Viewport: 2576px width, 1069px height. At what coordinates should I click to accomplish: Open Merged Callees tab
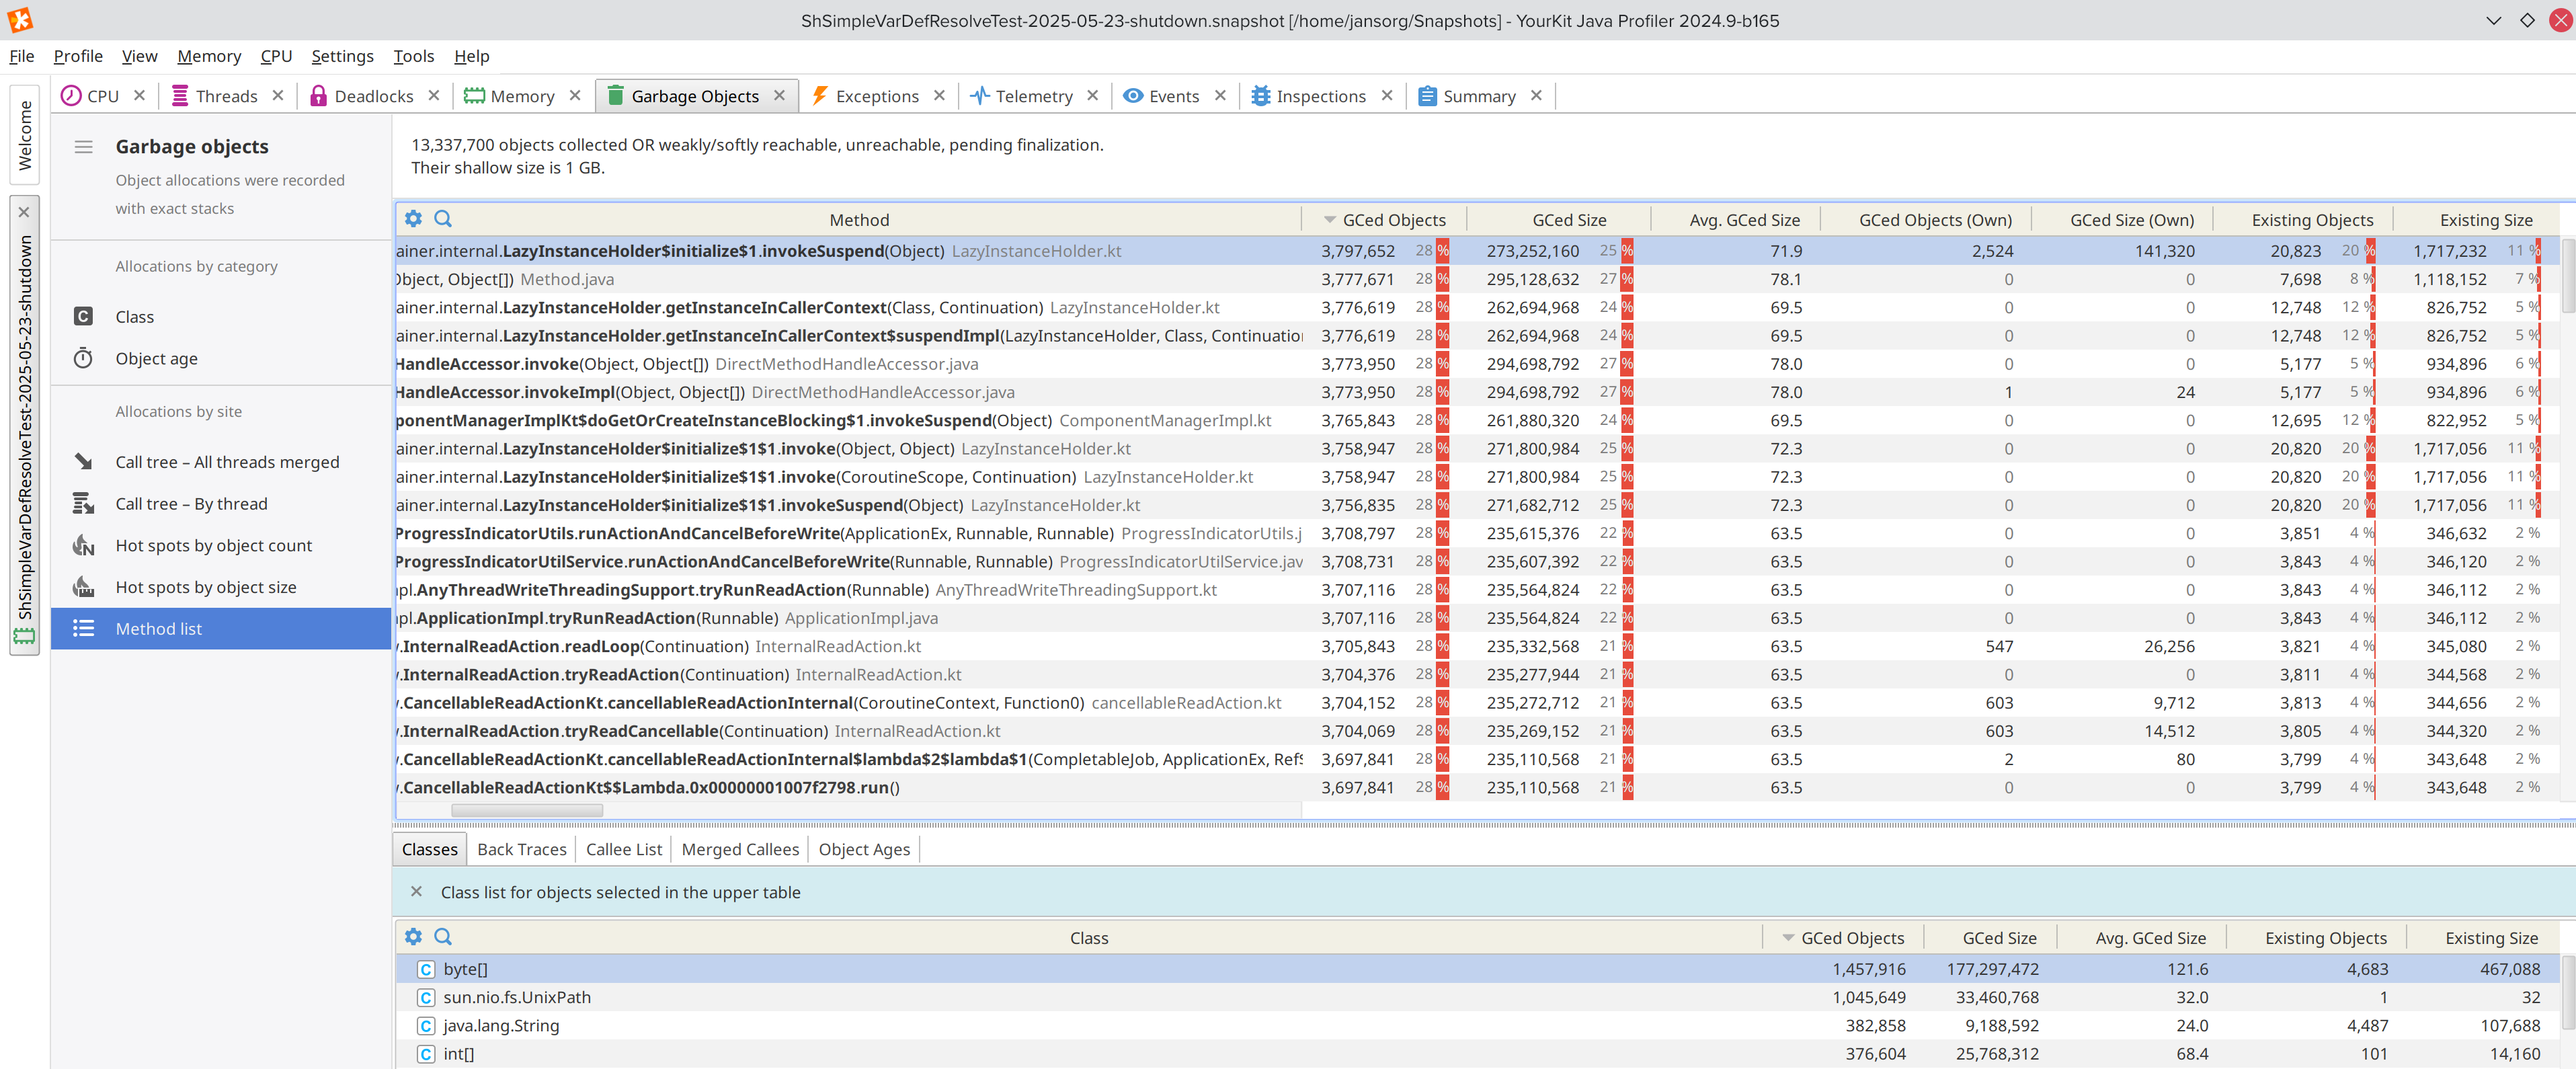(740, 850)
